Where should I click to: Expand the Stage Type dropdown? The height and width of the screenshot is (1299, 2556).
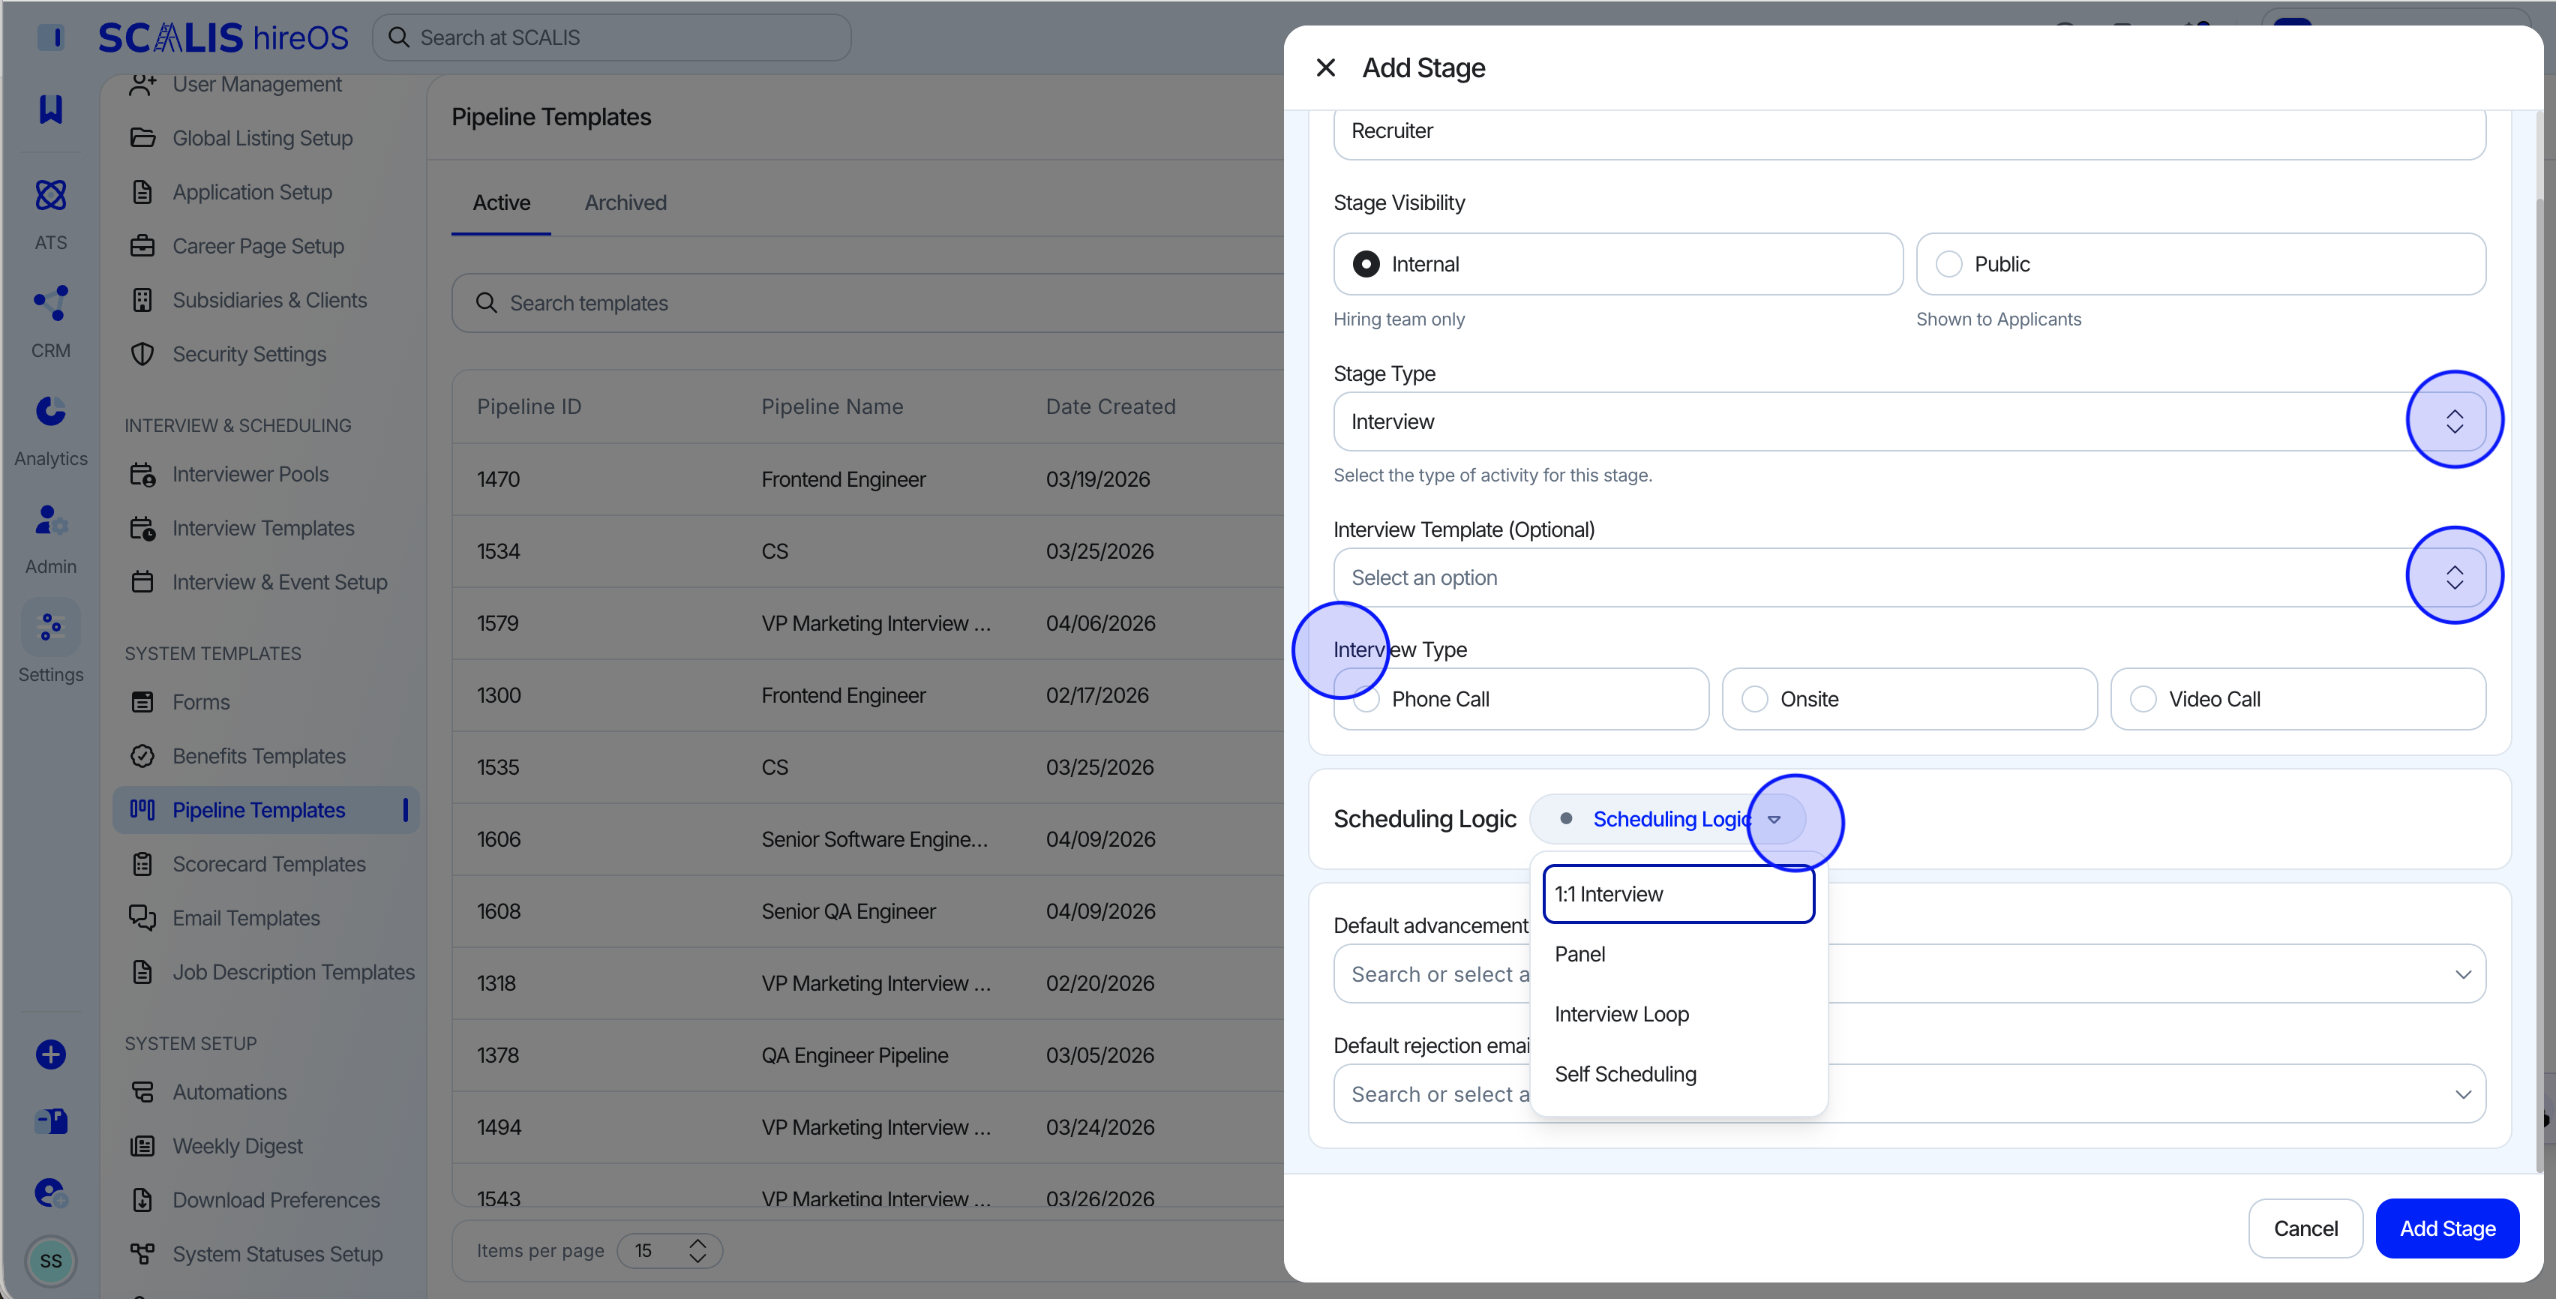click(x=1909, y=422)
